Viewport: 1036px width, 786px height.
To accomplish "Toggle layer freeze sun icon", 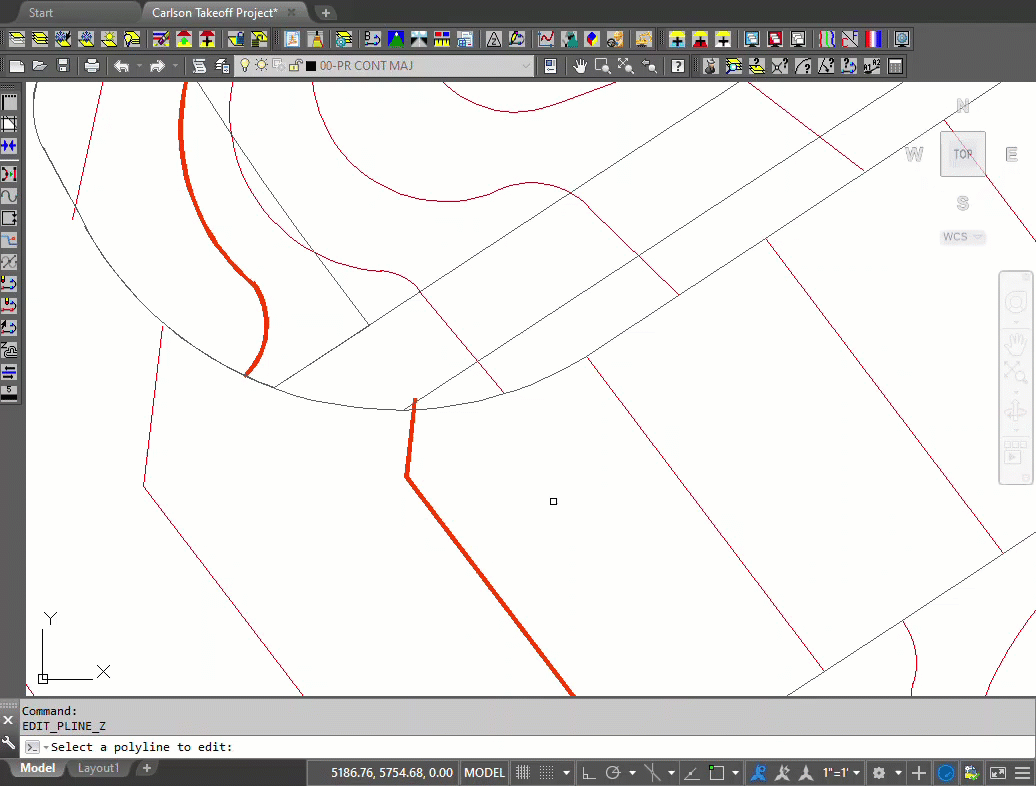I will (262, 65).
